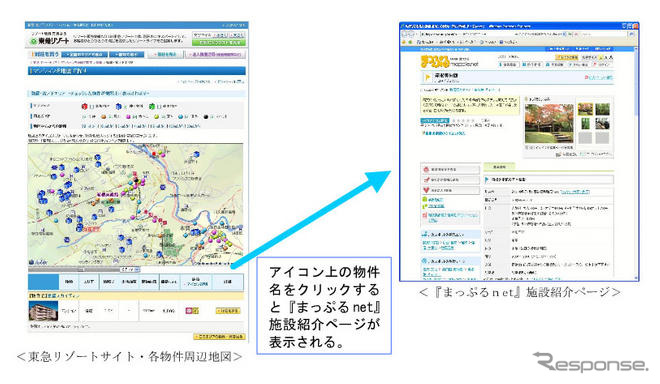This screenshot has width=660, height=384.
Task: Click the blue cube legend icon
Action: tap(118, 107)
